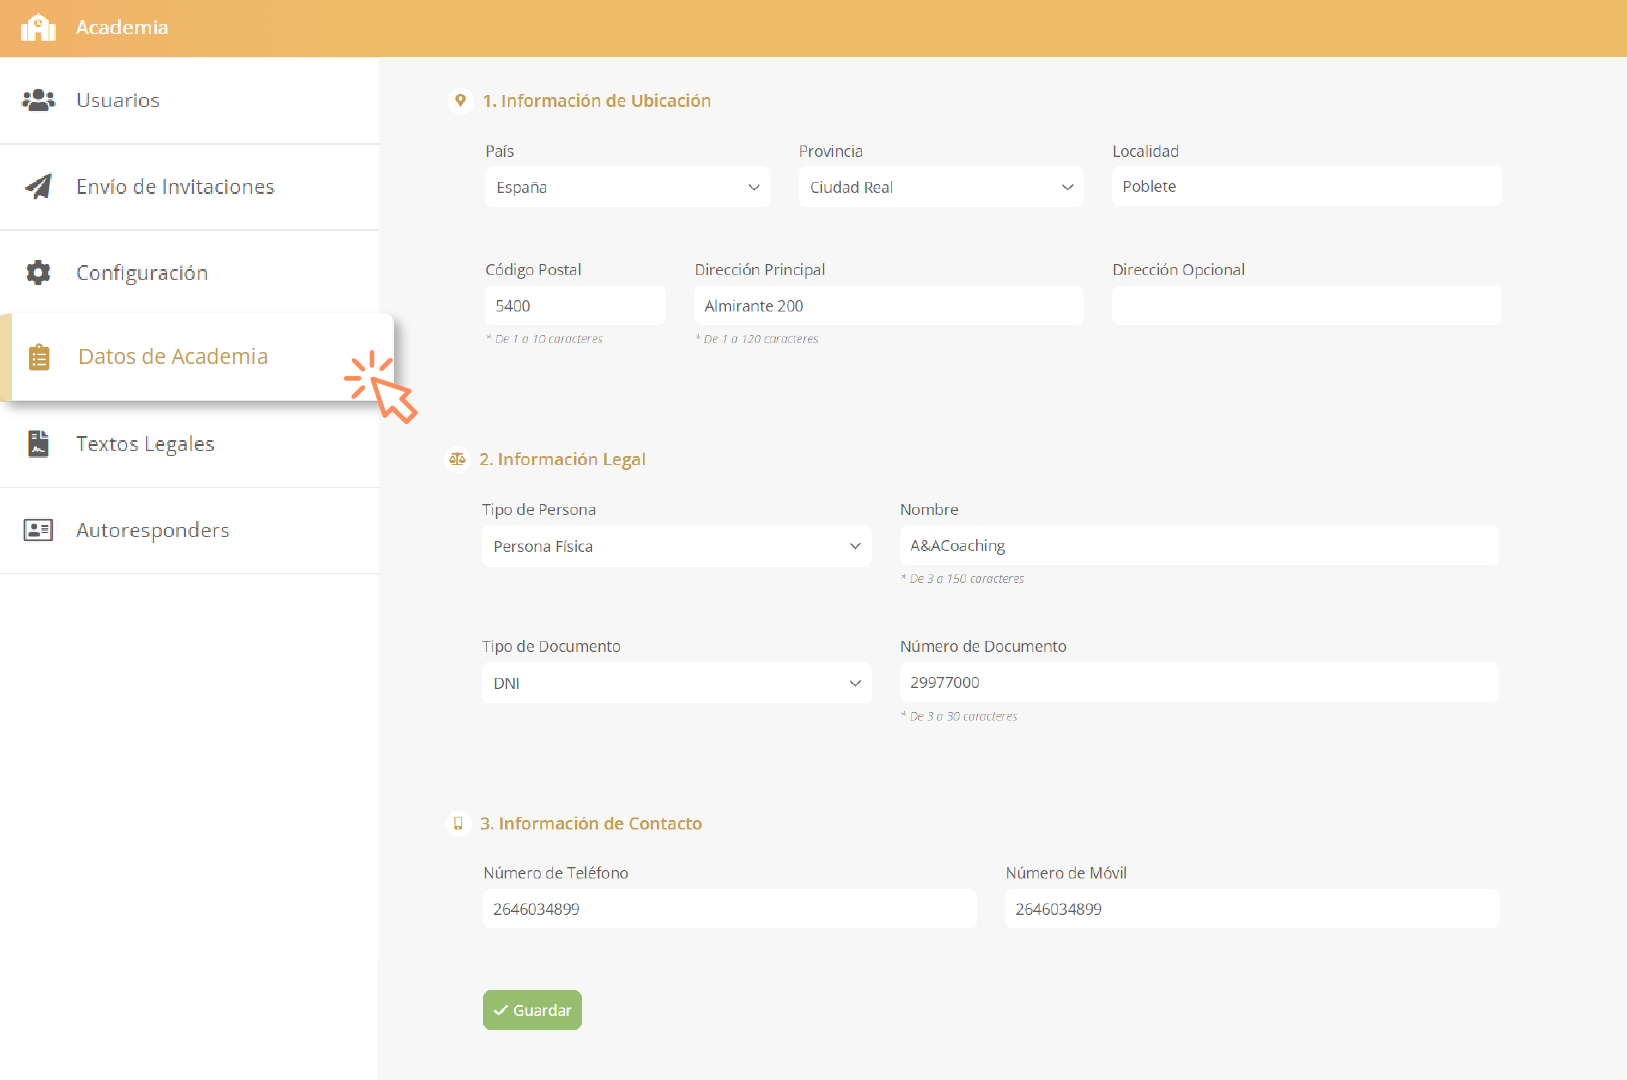Click the 'De 3 a 150 caracteres' hint
Screen dimensions: 1627x1080
[x=963, y=579]
